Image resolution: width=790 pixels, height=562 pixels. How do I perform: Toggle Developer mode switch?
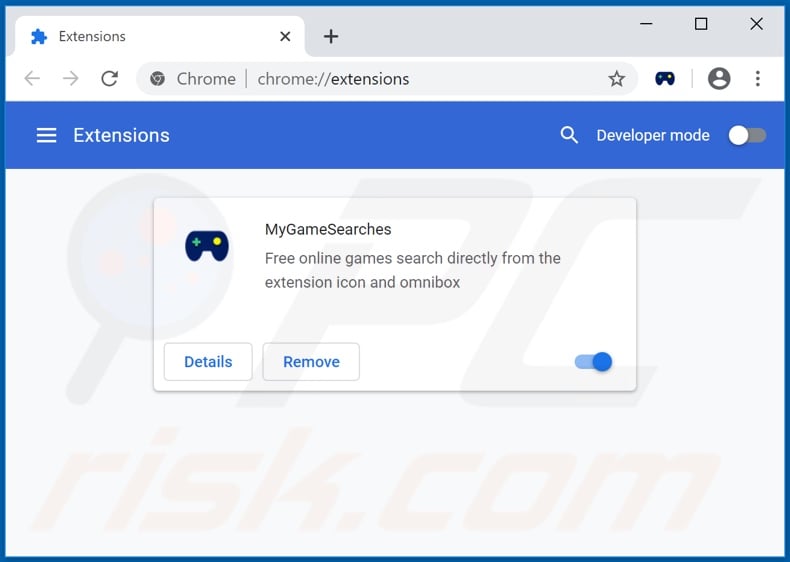click(x=747, y=135)
